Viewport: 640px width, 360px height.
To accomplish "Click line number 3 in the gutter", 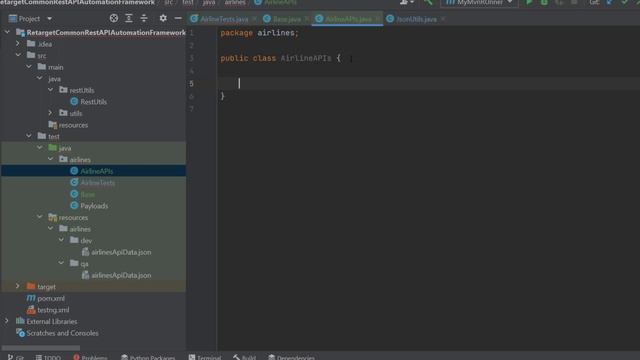I will click(x=191, y=58).
